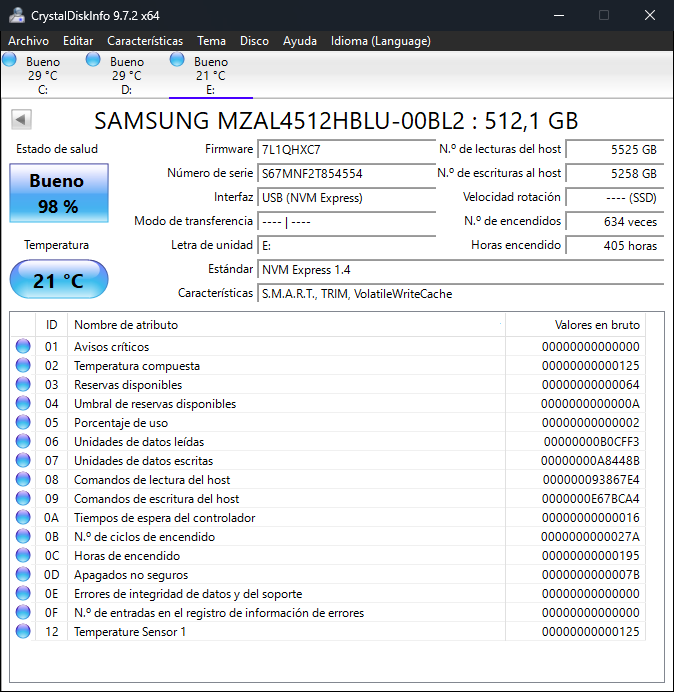Screen dimensions: 674x692
Task: Click the orb for Errores de integridad de datos
Action: point(23,593)
